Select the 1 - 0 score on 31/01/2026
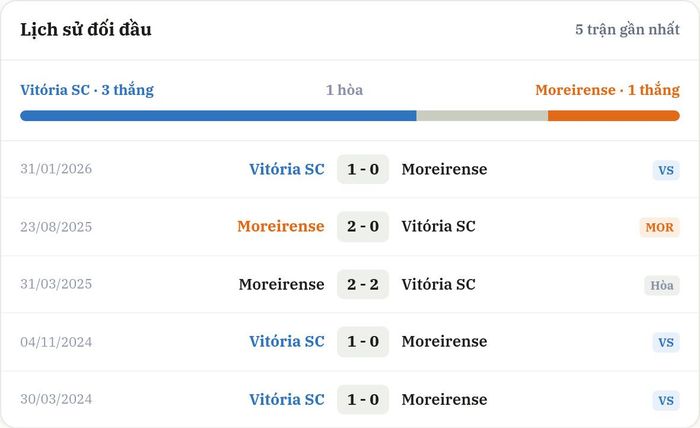Screen dimensions: 700x428 [x=363, y=169]
